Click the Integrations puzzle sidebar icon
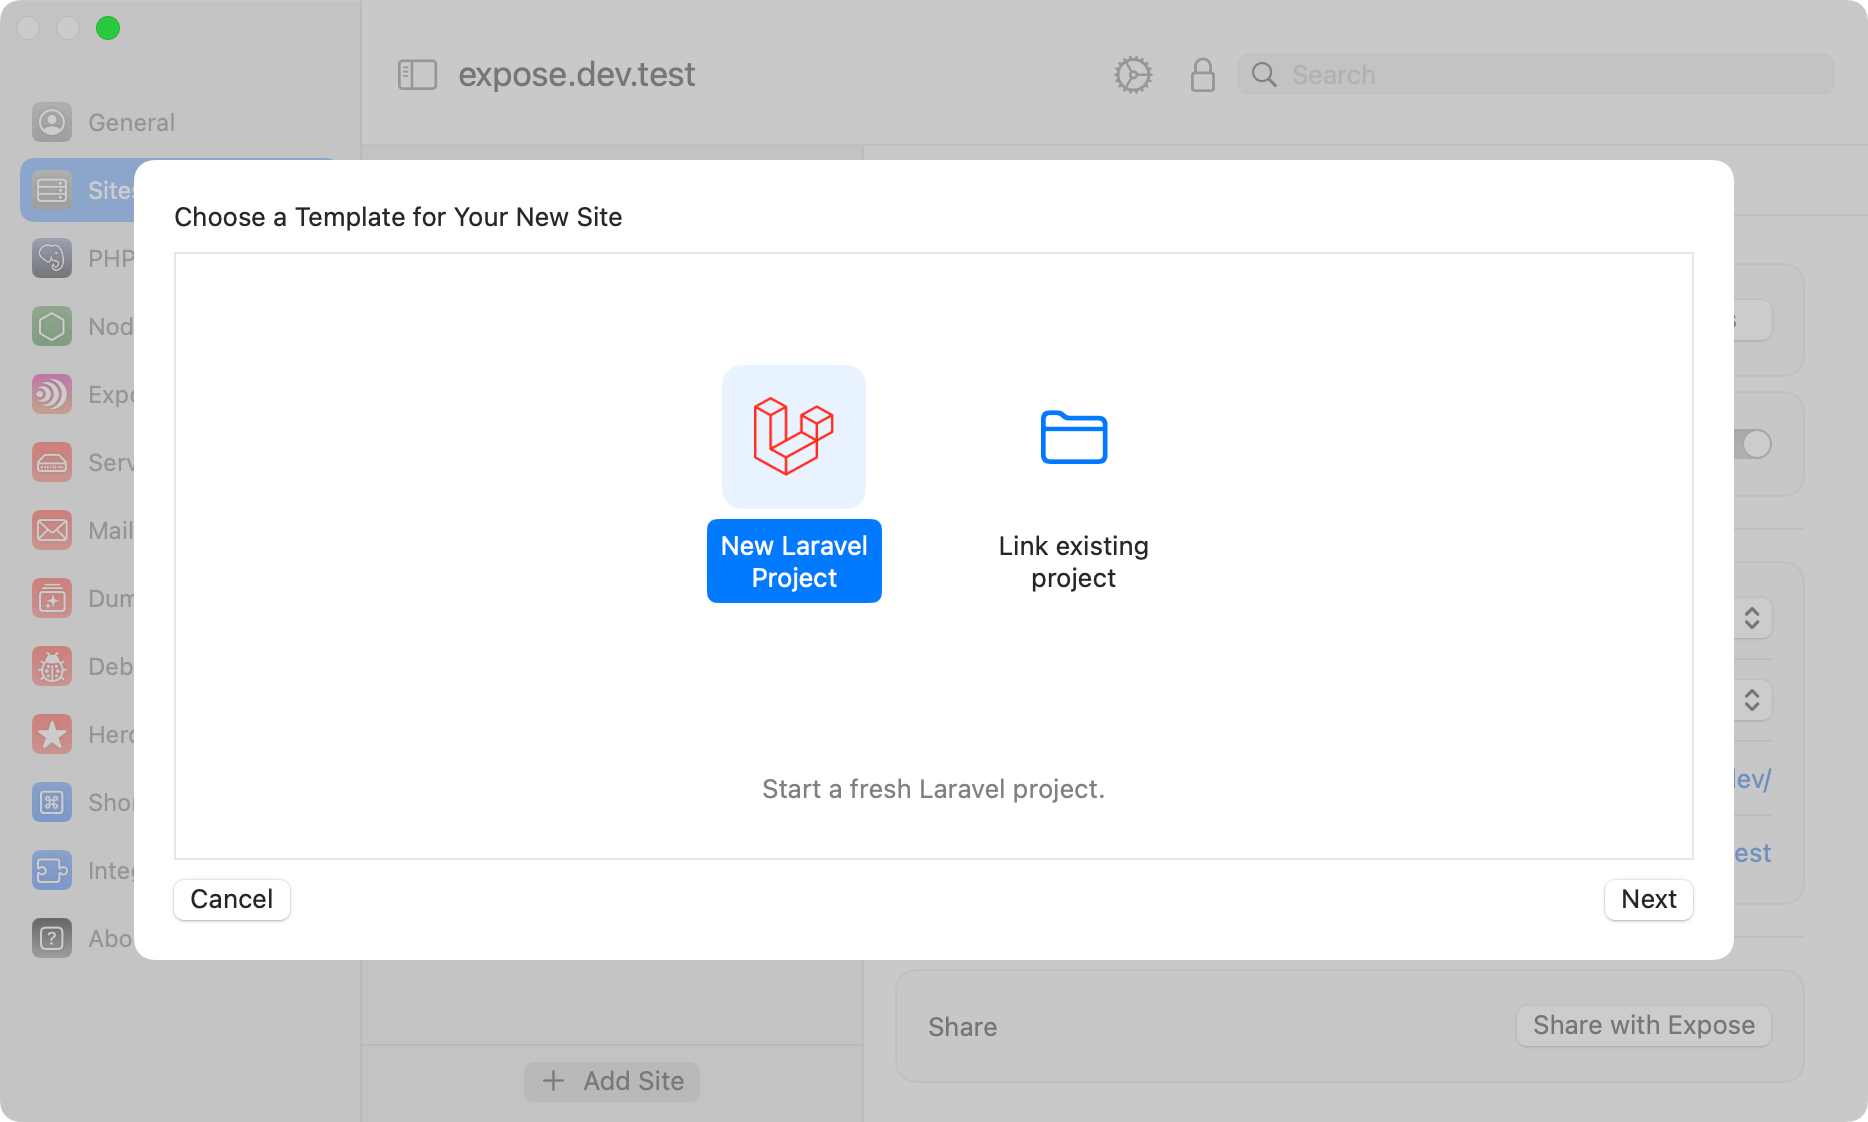The image size is (1868, 1122). 52,870
